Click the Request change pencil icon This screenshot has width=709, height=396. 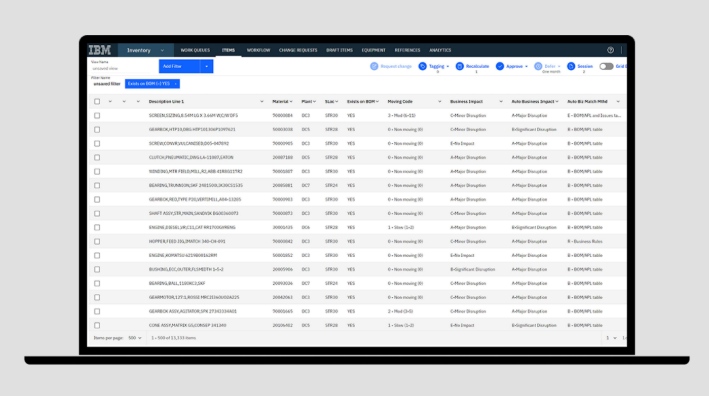point(374,66)
